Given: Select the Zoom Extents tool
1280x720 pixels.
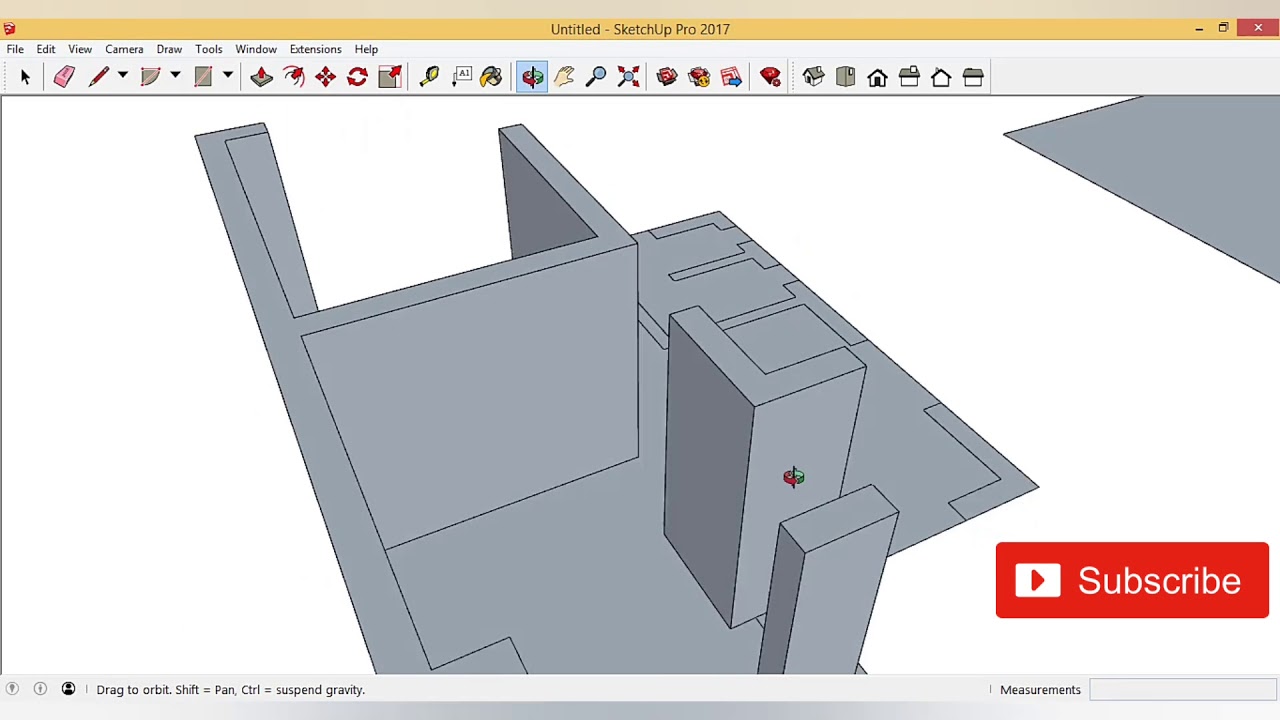Looking at the screenshot, I should pos(628,77).
